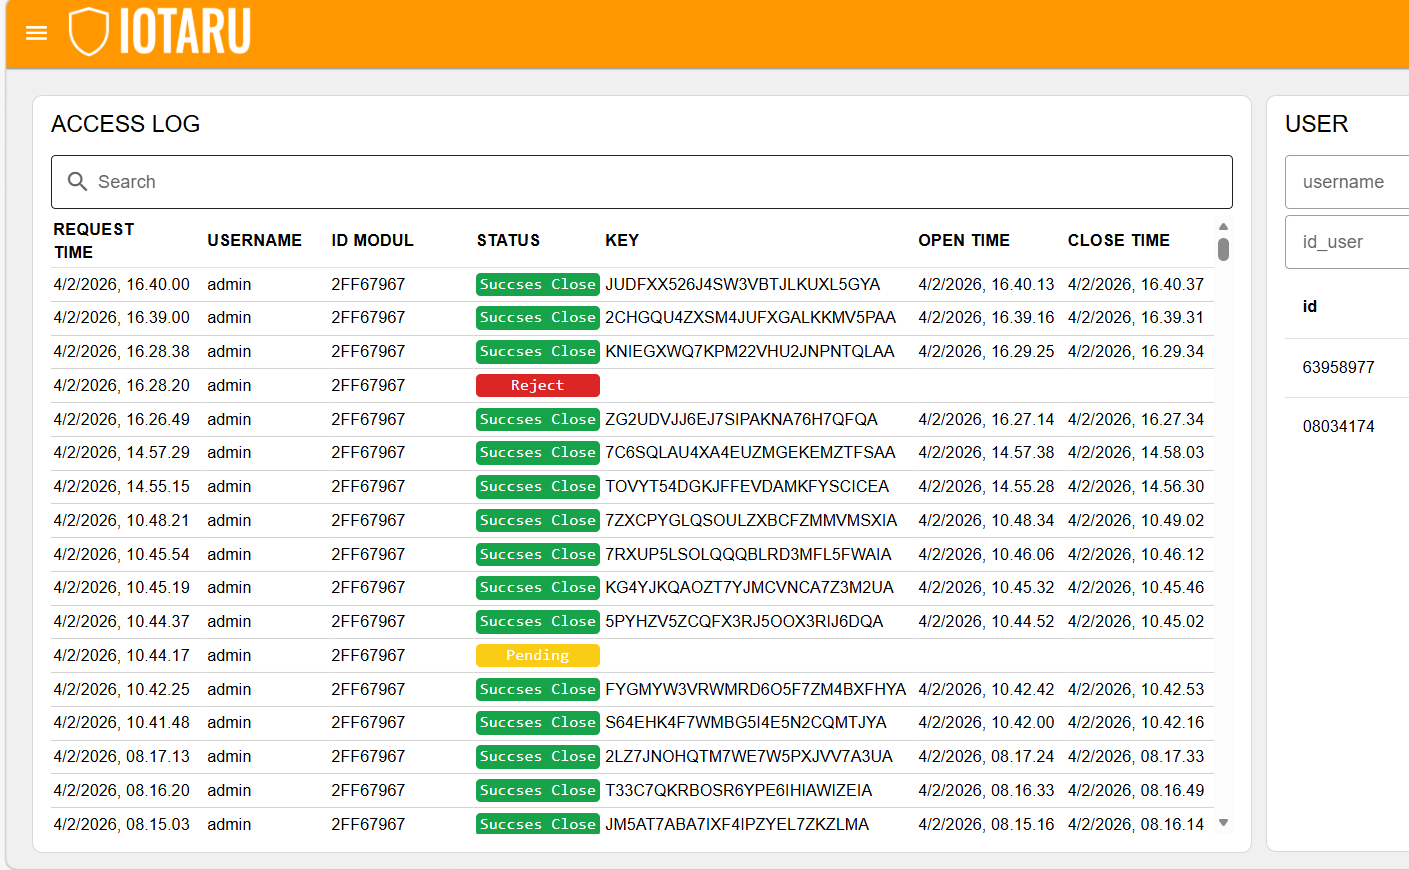Click key 7RXUP5LSOLQQQBLRD3MFL5FWAIA
1409x870 pixels.
click(748, 554)
